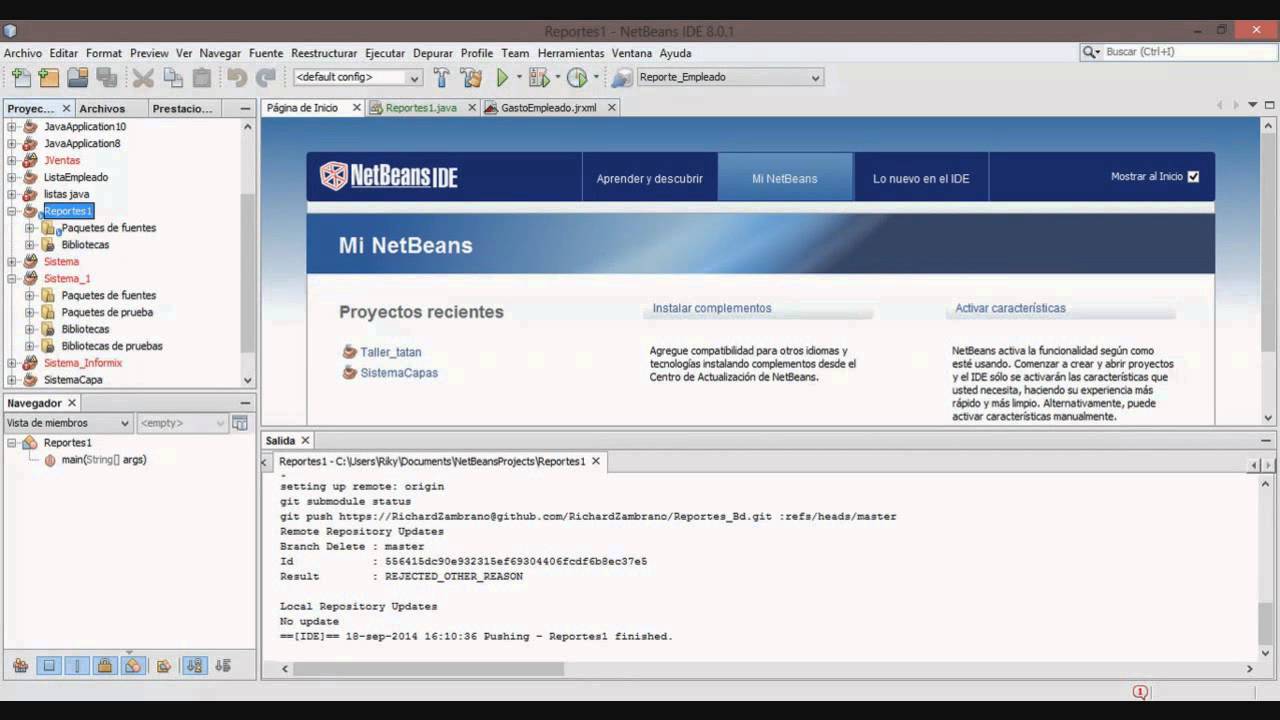Click the Navigator member view settings icon

(x=240, y=423)
